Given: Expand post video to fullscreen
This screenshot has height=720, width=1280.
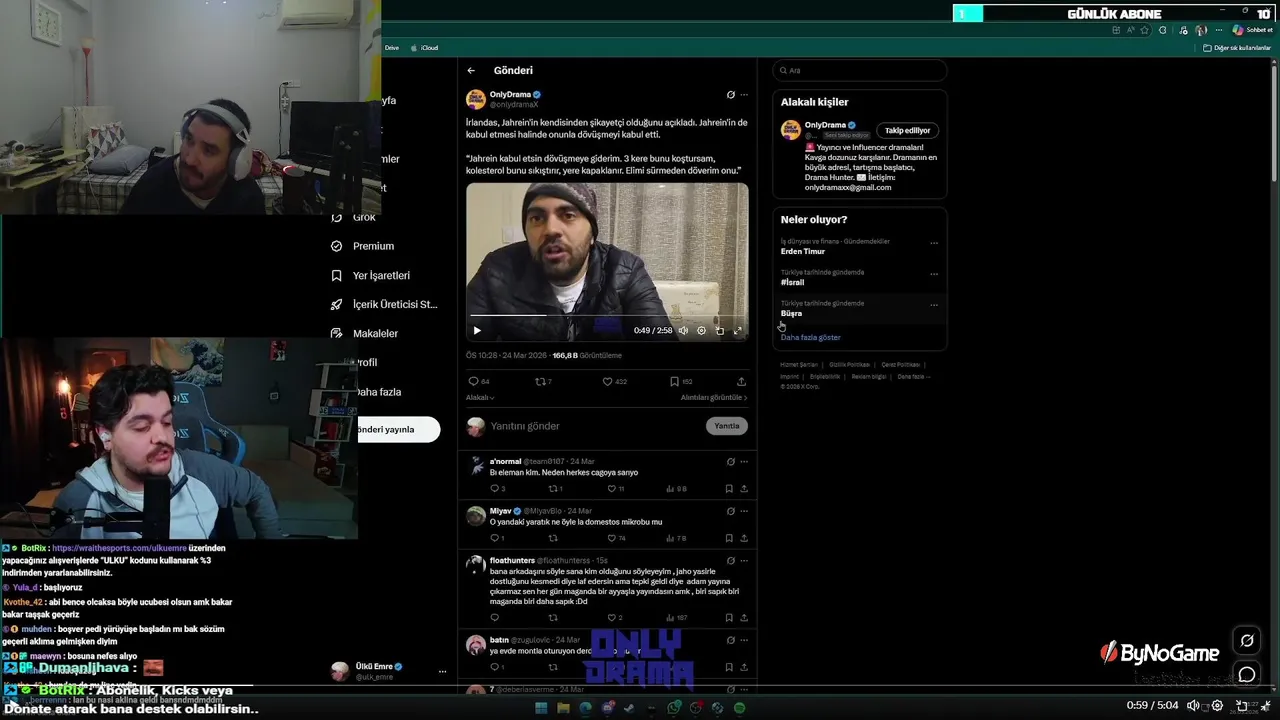Looking at the screenshot, I should tap(738, 330).
